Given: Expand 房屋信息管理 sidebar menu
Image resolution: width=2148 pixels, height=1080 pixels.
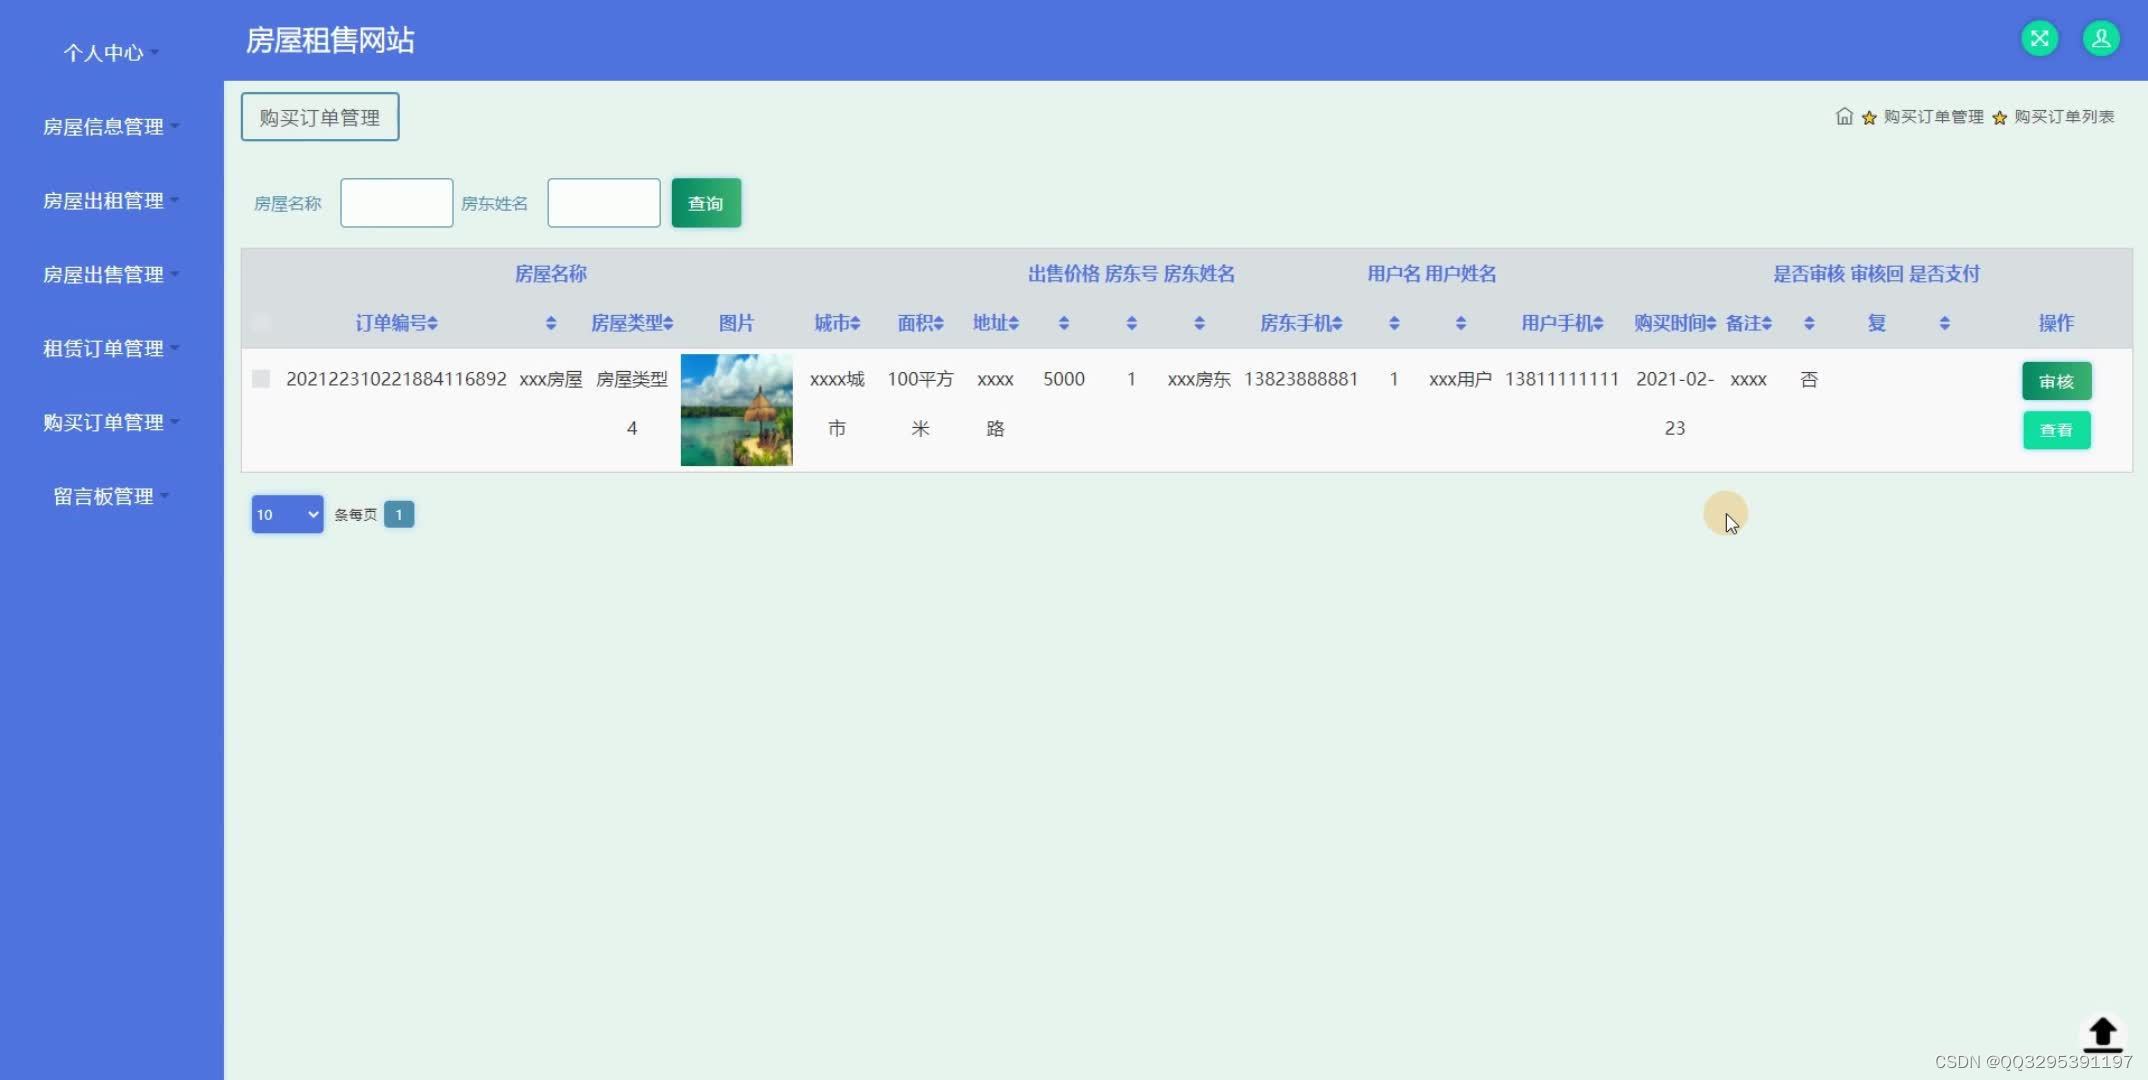Looking at the screenshot, I should point(110,126).
